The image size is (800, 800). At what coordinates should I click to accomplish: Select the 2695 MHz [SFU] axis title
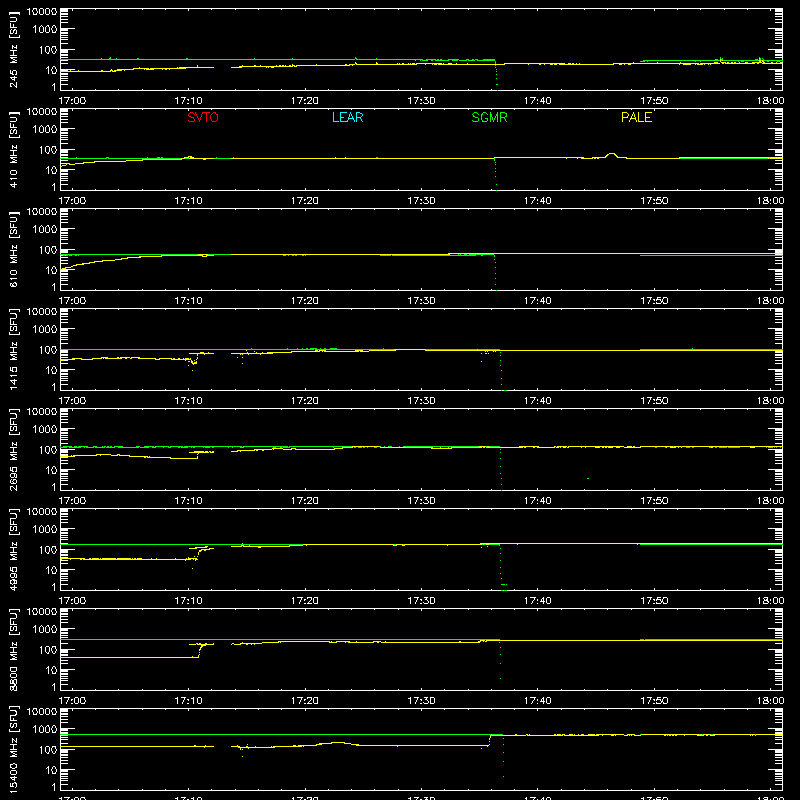[14, 449]
